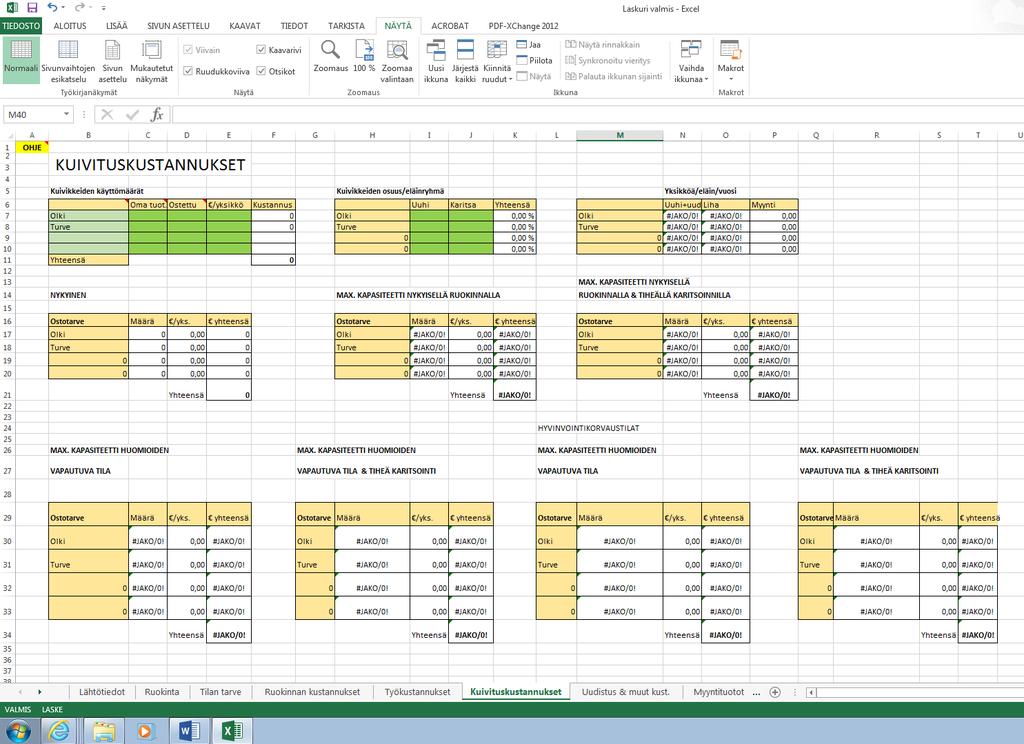Viewport: 1024px width, 744px height.
Task: Hide the window with Piilota
Action: coord(534,60)
